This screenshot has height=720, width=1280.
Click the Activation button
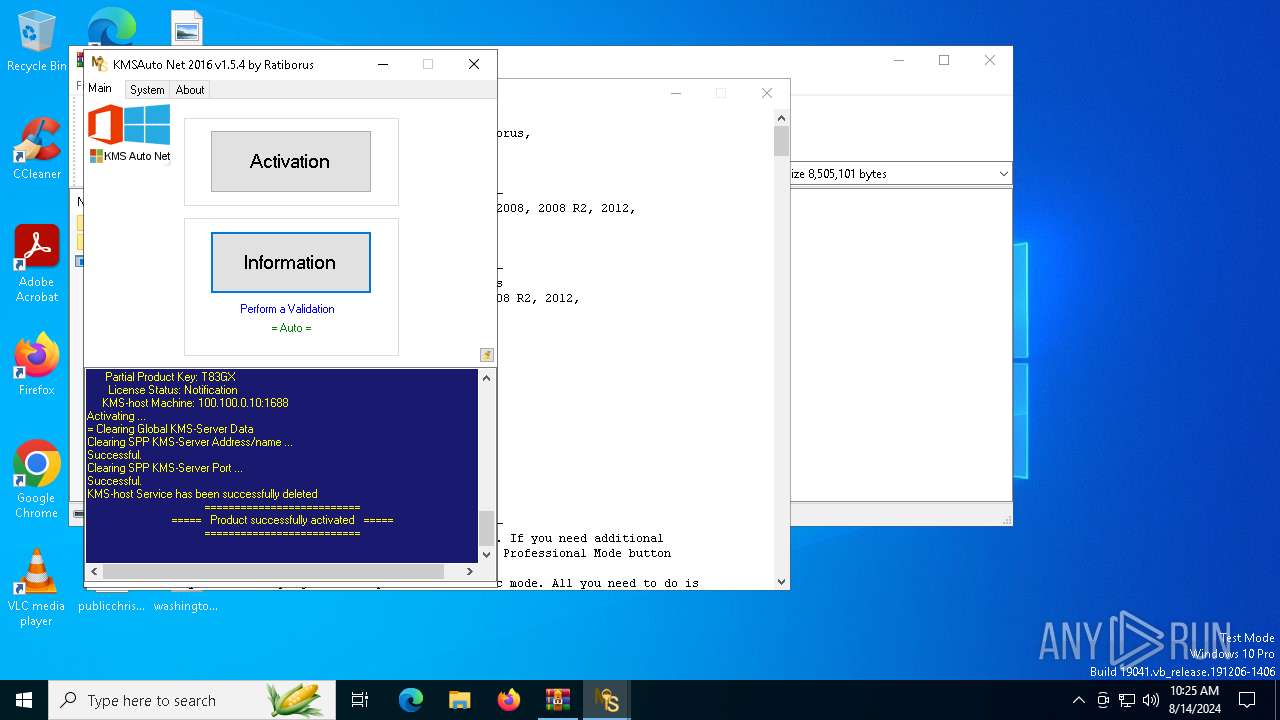(x=290, y=161)
